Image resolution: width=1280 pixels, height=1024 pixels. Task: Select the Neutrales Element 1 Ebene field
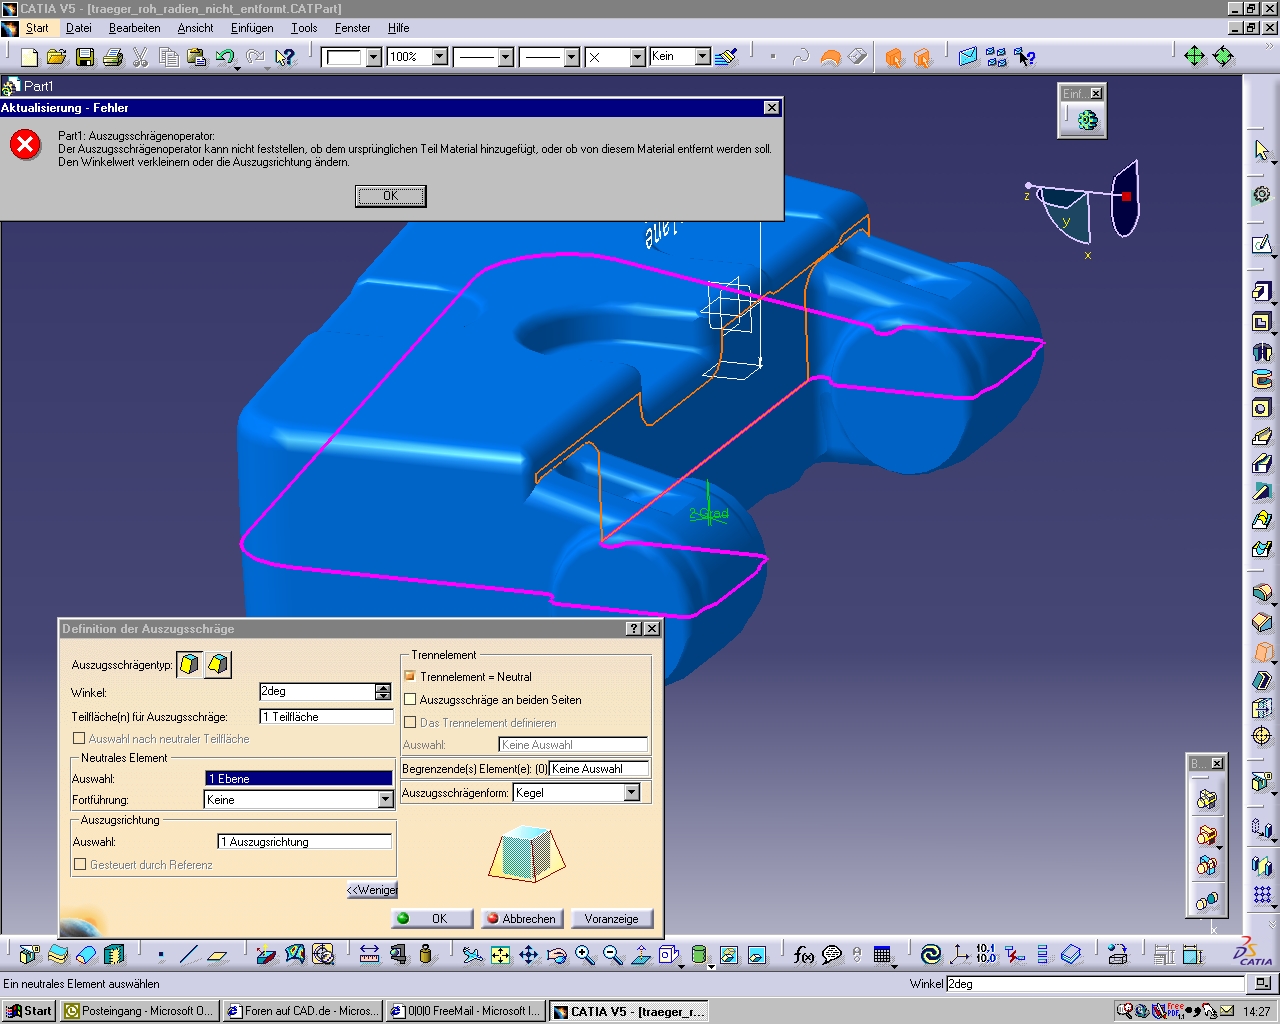tap(299, 778)
